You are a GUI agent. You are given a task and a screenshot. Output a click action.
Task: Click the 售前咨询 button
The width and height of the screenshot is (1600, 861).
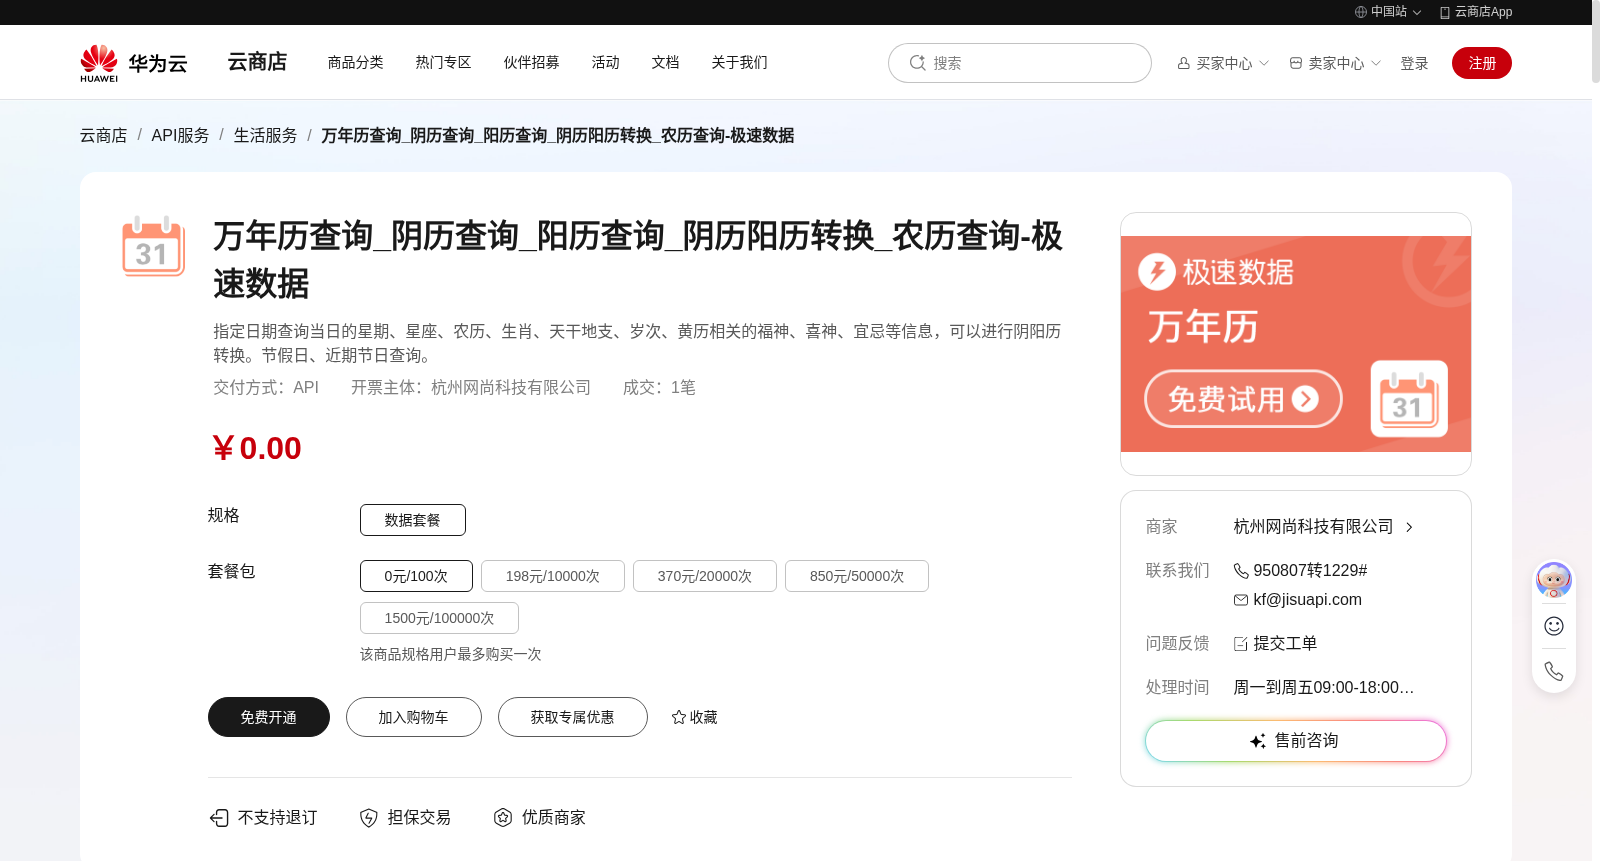(x=1296, y=741)
